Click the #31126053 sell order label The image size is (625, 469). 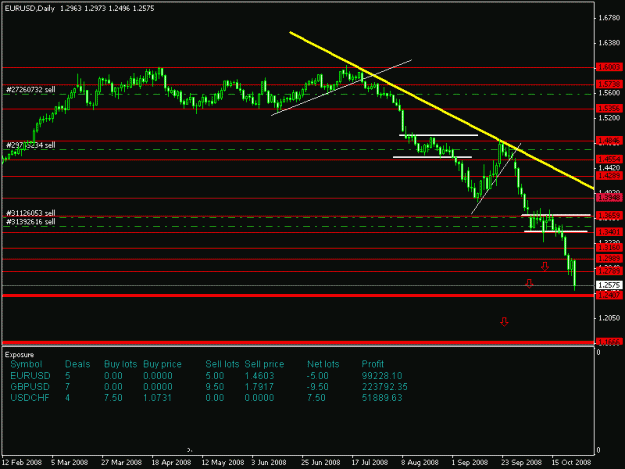(x=31, y=213)
